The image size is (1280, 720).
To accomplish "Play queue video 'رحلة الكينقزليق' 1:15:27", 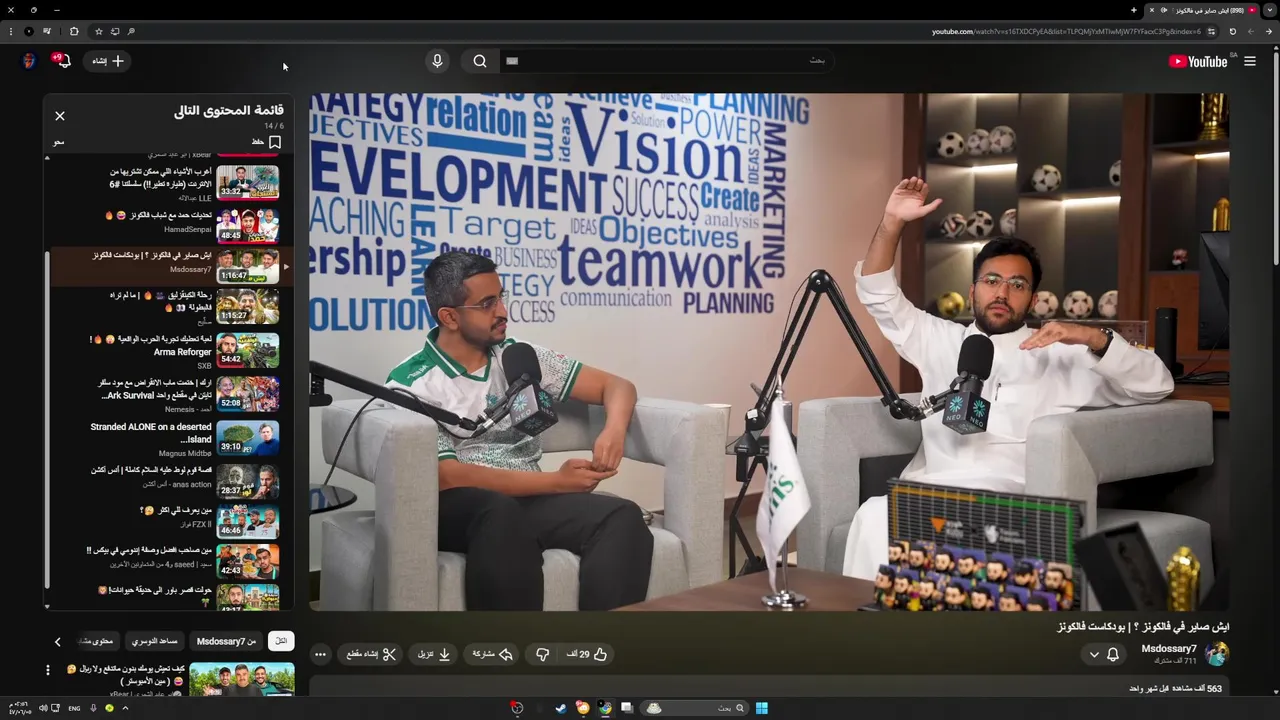I will click(x=172, y=307).
